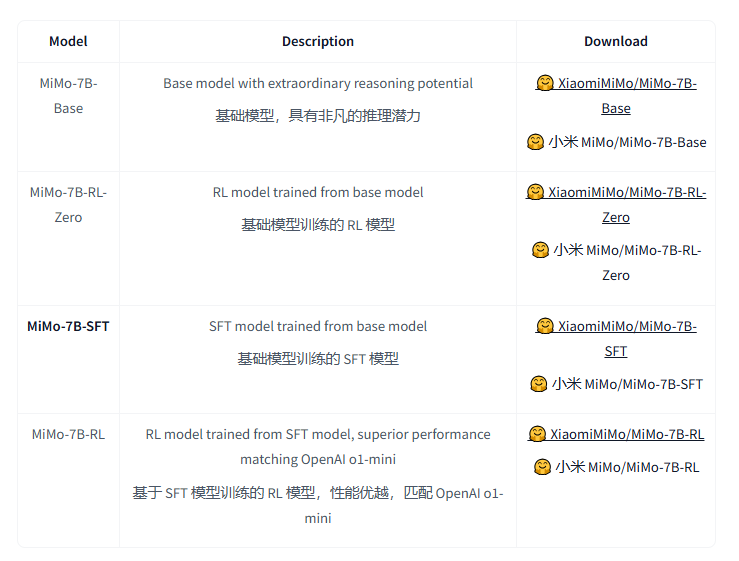Viewport: 739px width, 561px height.
Task: Click 'SFT model trained from base model' description
Action: tap(318, 326)
